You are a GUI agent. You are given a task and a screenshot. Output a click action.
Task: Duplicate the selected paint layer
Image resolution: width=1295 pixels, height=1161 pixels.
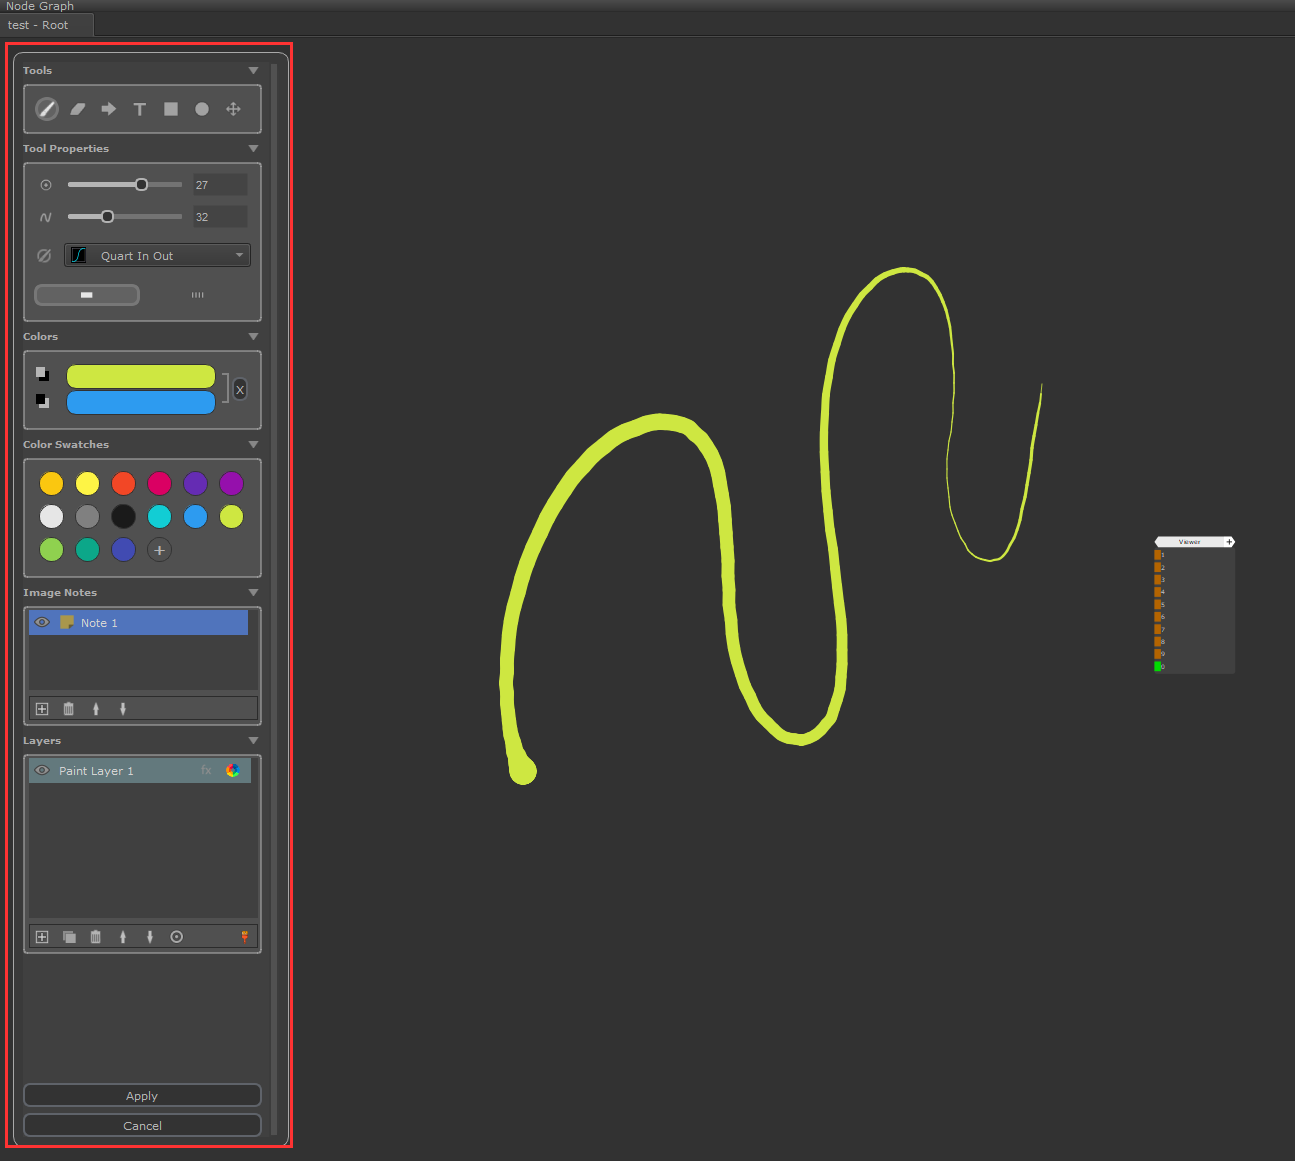[69, 937]
